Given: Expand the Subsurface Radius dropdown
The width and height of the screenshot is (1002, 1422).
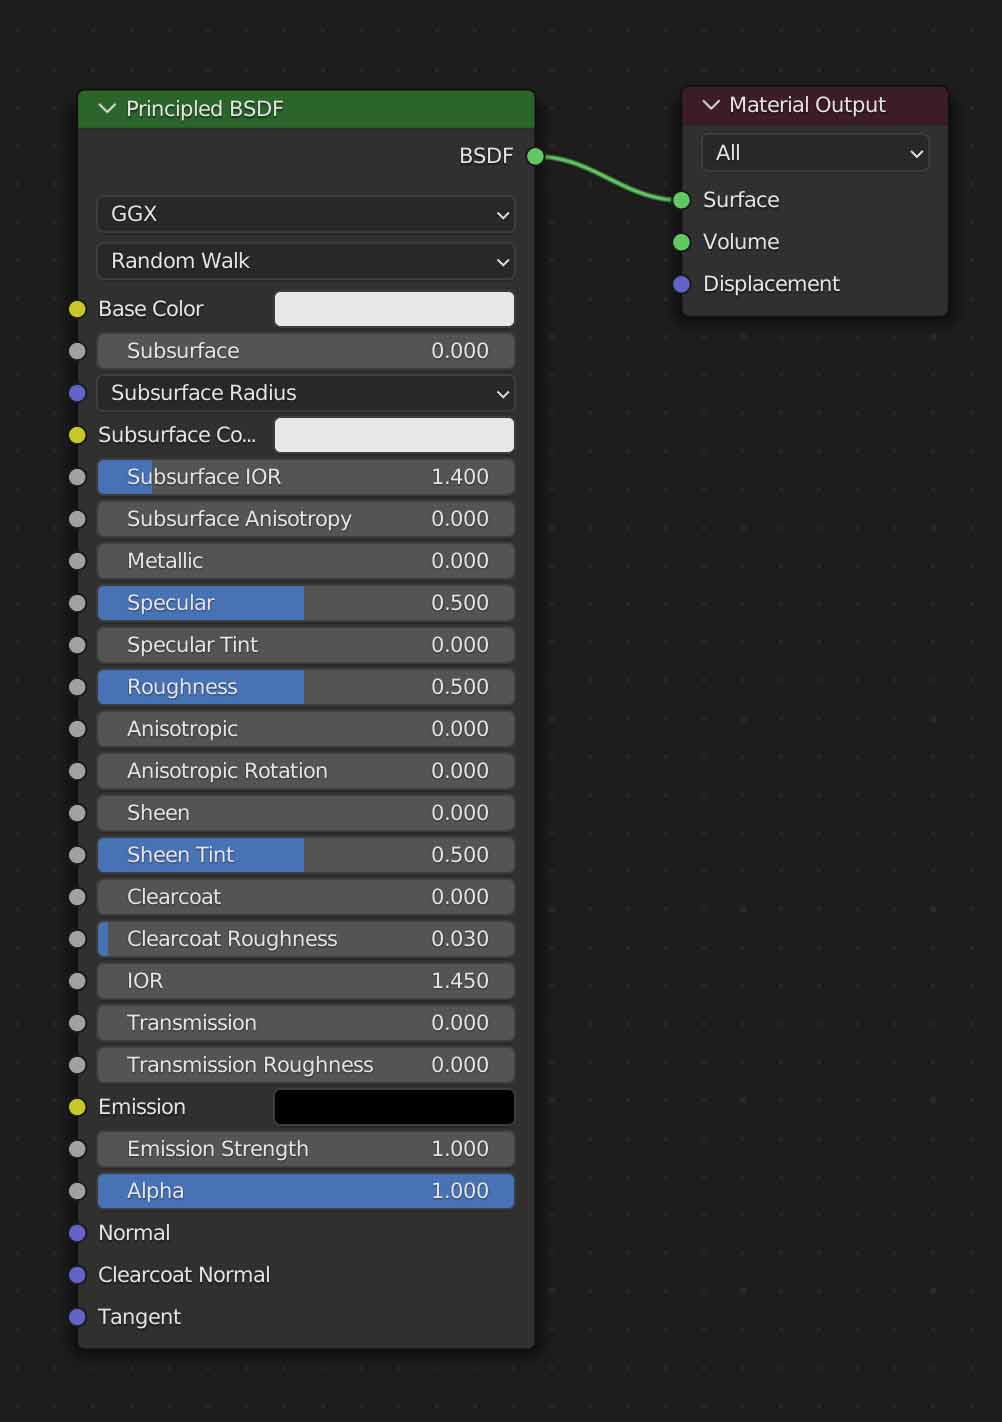Looking at the screenshot, I should click(306, 393).
